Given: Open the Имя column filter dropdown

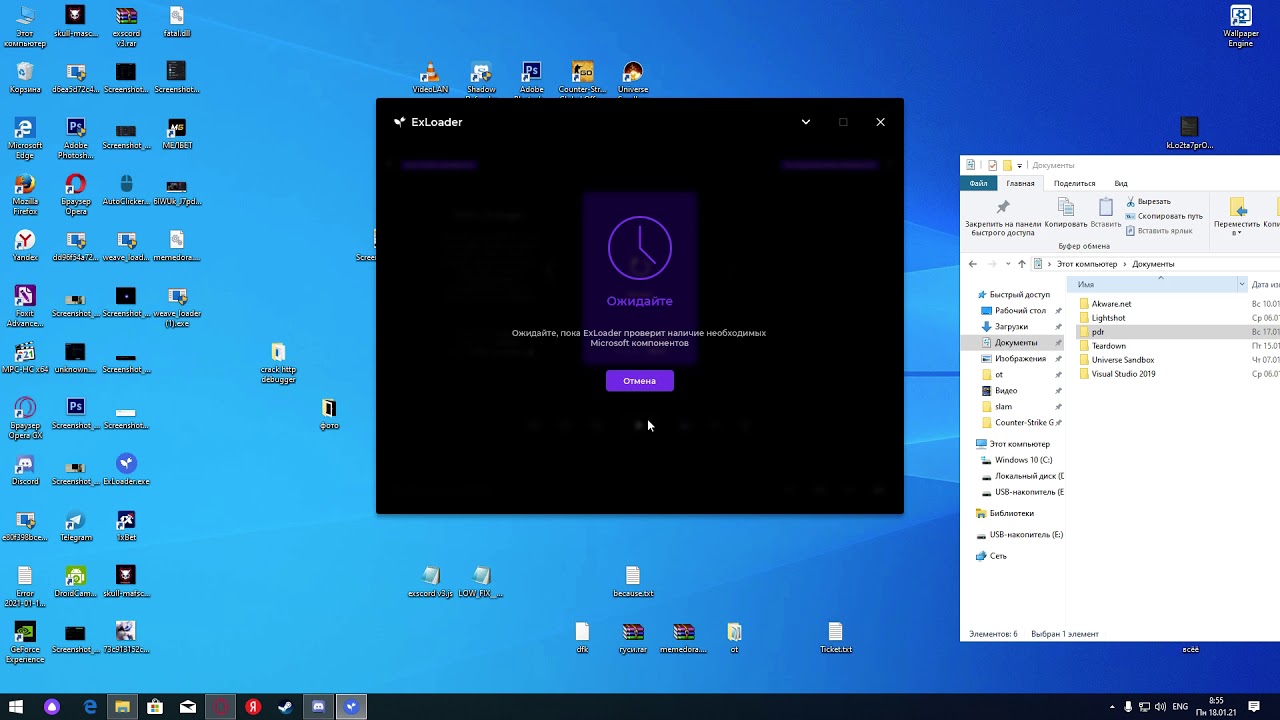Looking at the screenshot, I should click(x=1242, y=284).
